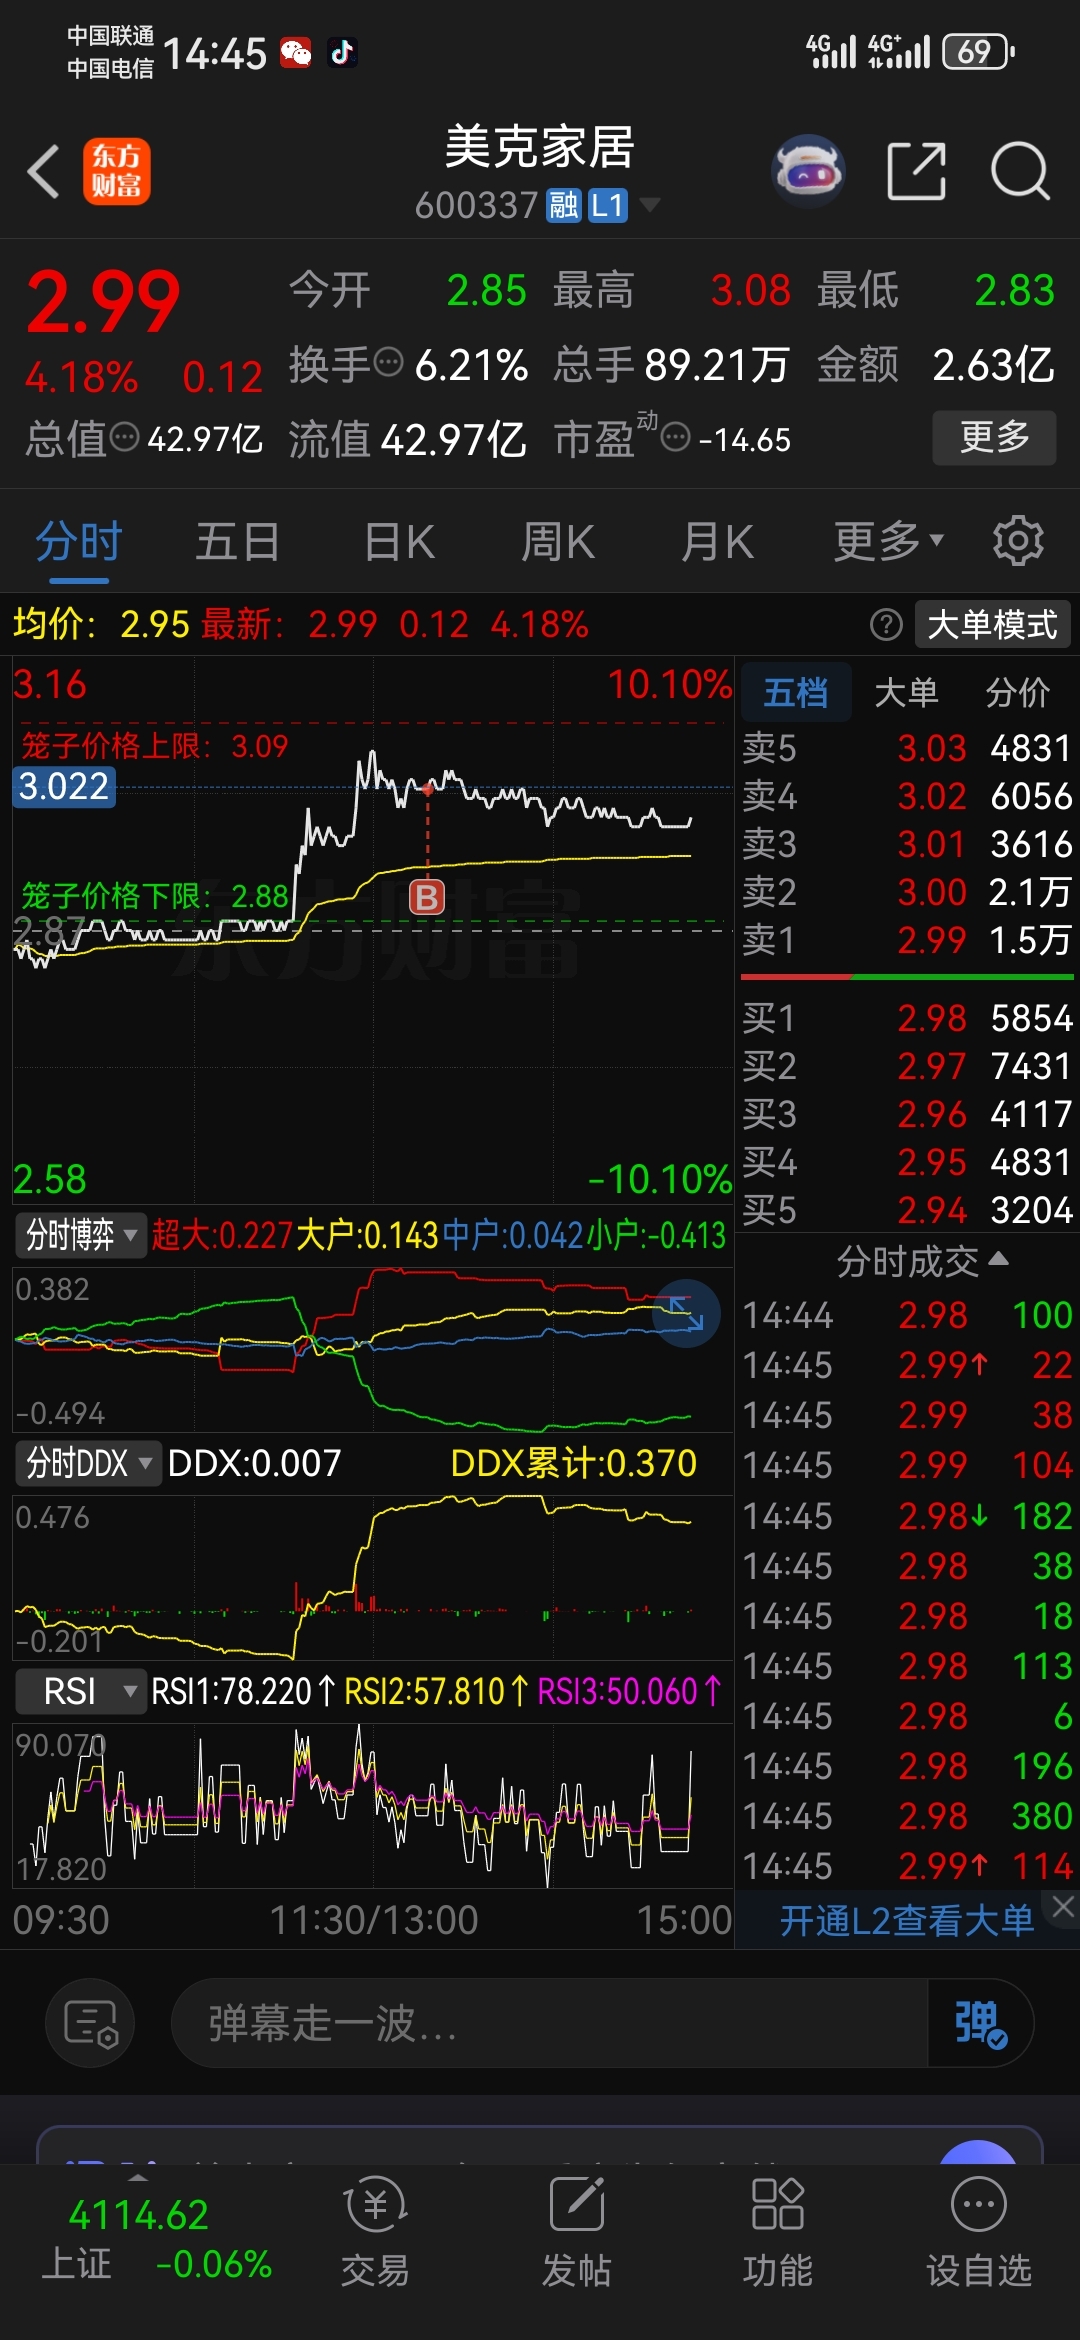
Task: Switch to the 月K tab
Action: [x=717, y=541]
